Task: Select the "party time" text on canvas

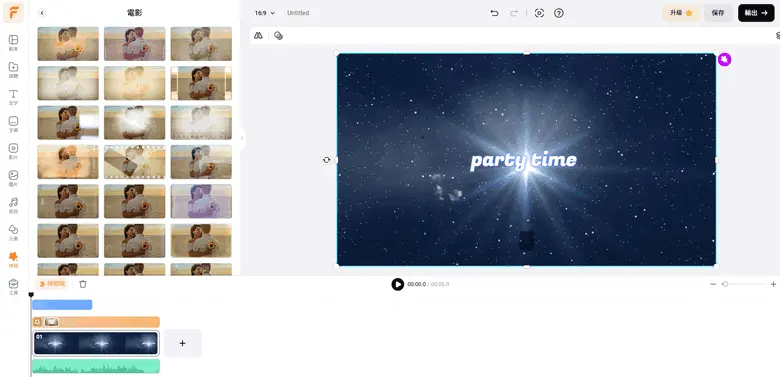Action: (523, 161)
